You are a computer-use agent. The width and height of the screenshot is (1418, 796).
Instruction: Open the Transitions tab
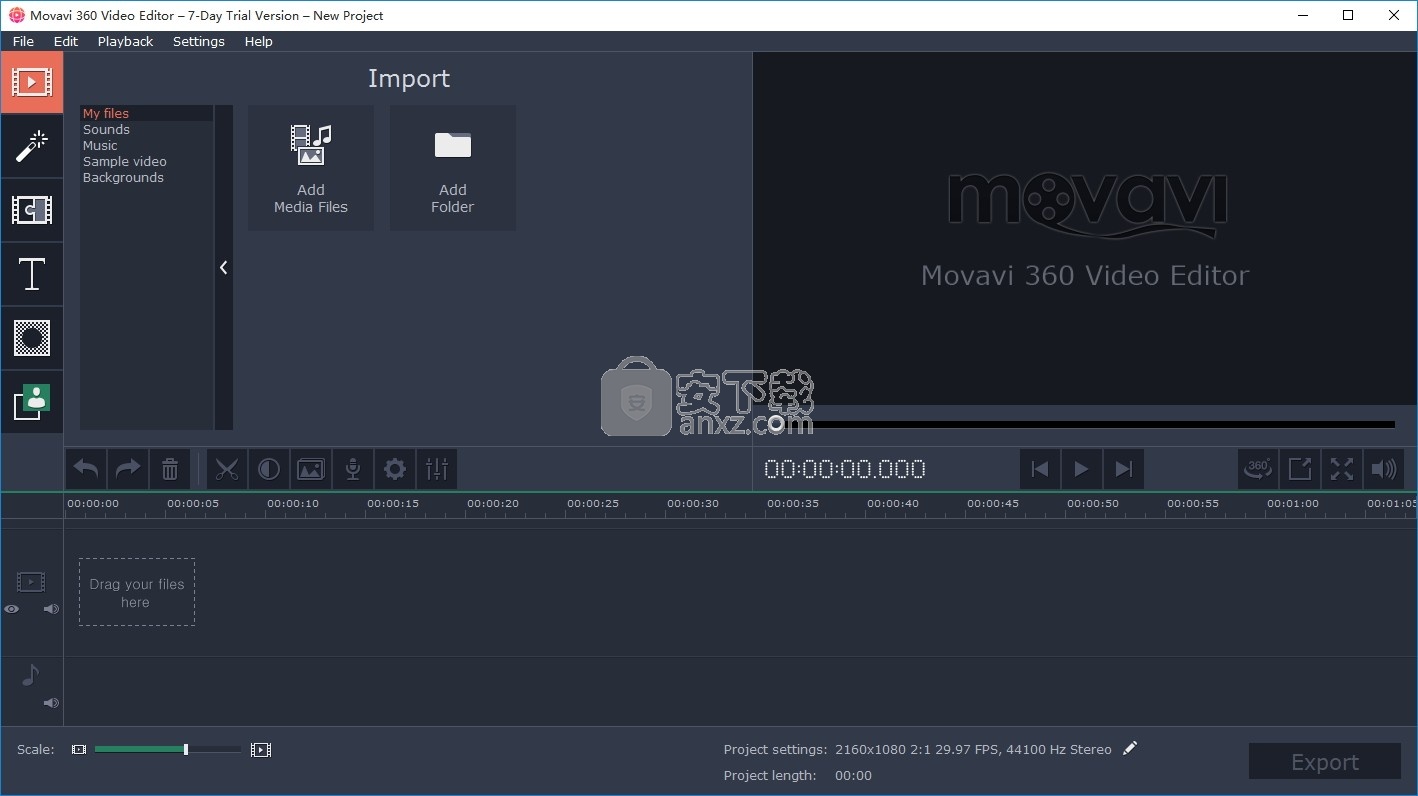[32, 210]
